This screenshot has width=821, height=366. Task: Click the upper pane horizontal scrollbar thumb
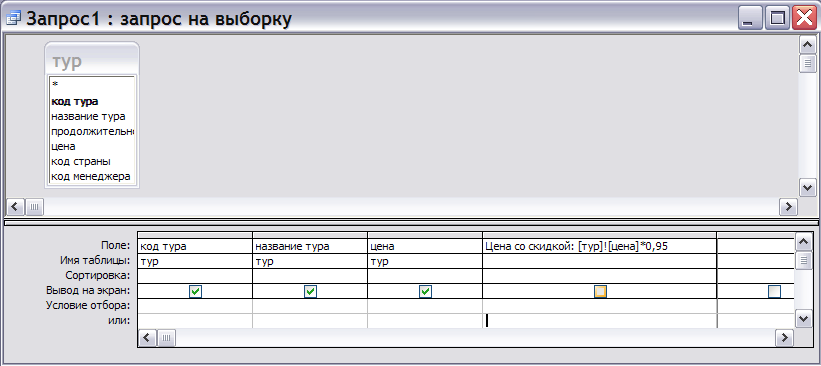coord(35,207)
